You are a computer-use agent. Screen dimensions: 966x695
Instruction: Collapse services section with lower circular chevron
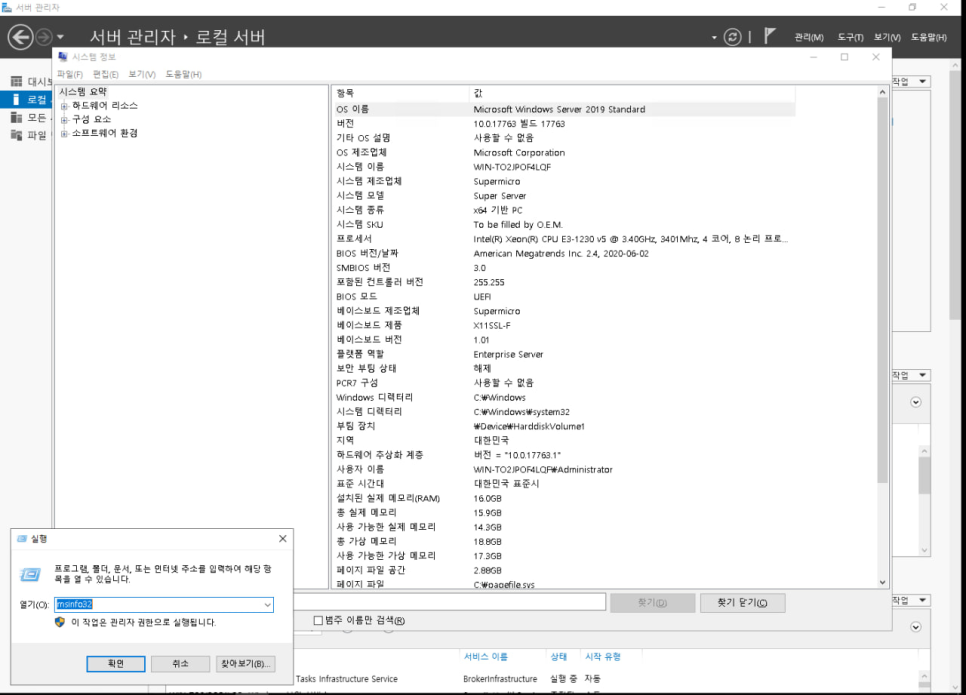point(916,627)
